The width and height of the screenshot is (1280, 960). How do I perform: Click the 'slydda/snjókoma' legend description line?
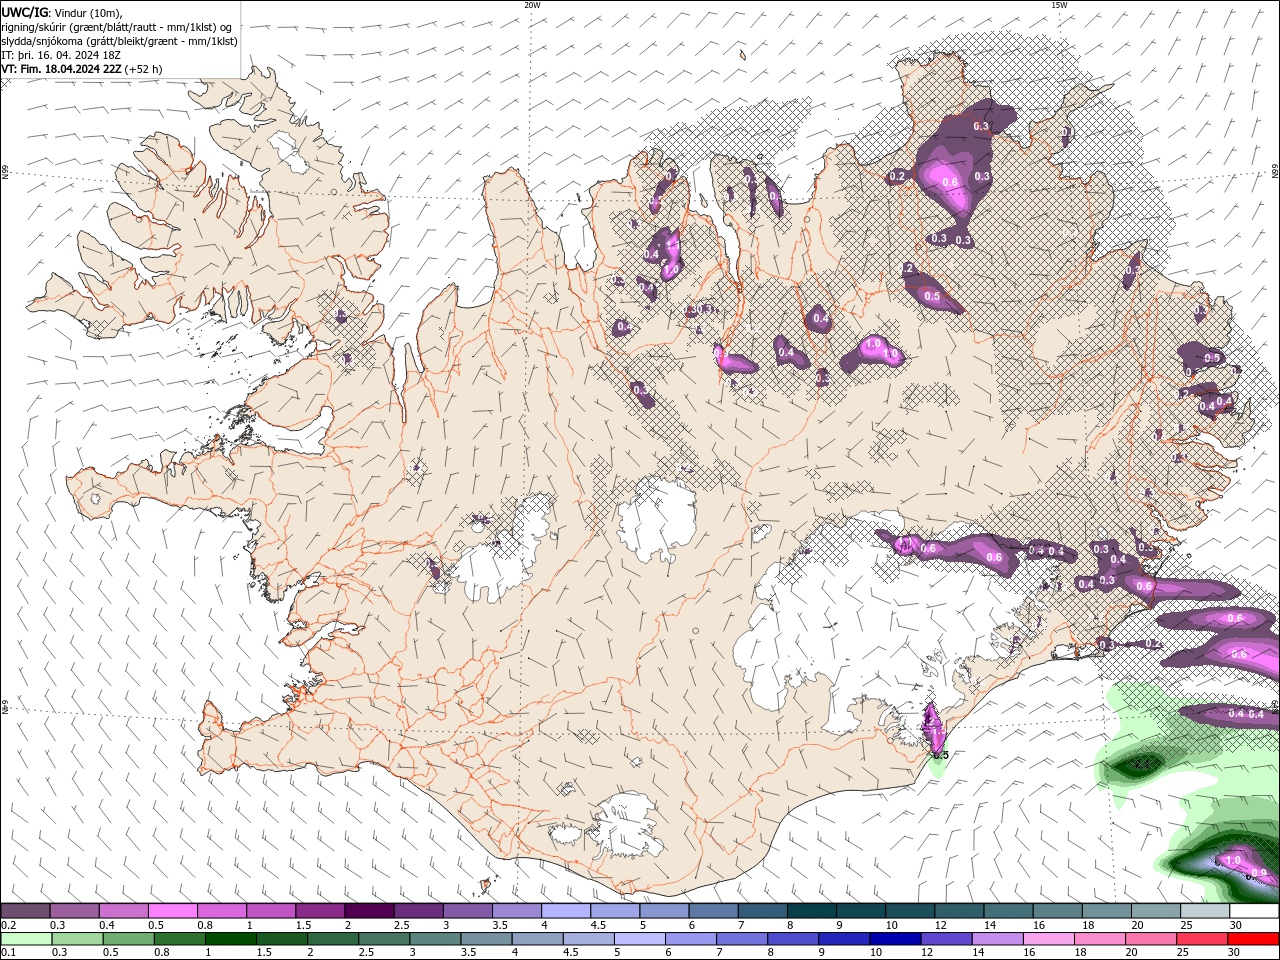(119, 41)
